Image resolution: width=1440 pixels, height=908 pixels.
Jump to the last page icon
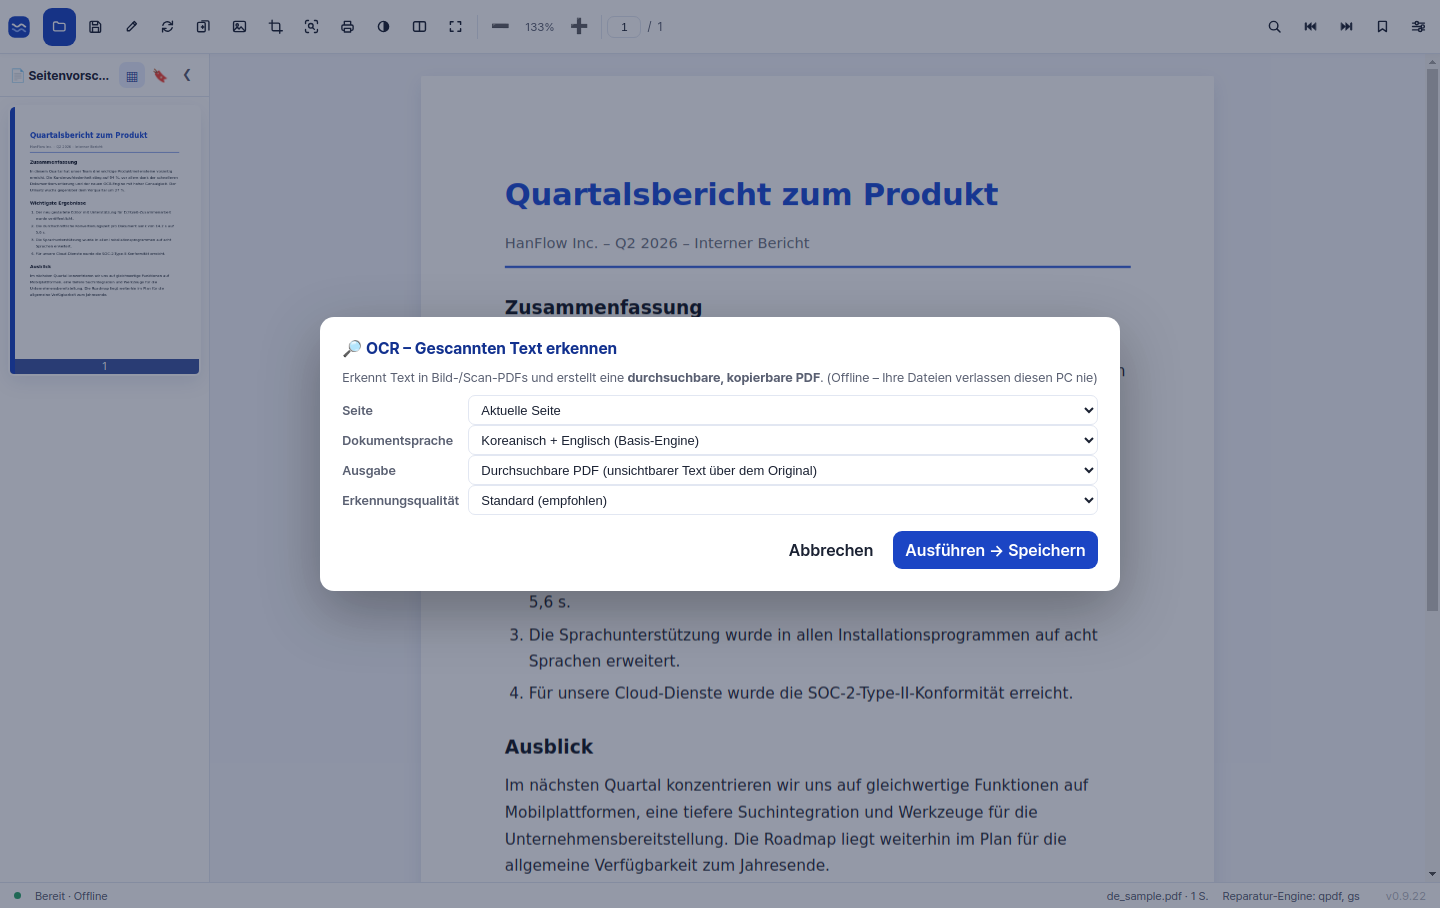(x=1346, y=27)
